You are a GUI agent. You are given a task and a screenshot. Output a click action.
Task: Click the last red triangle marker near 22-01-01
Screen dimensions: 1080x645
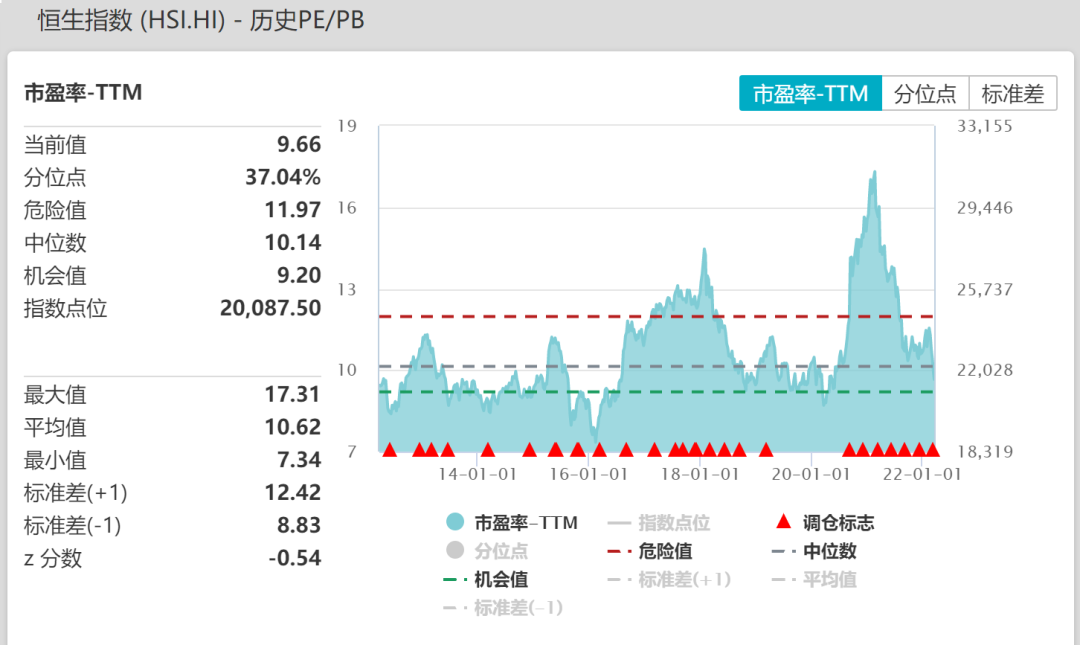[x=933, y=450]
